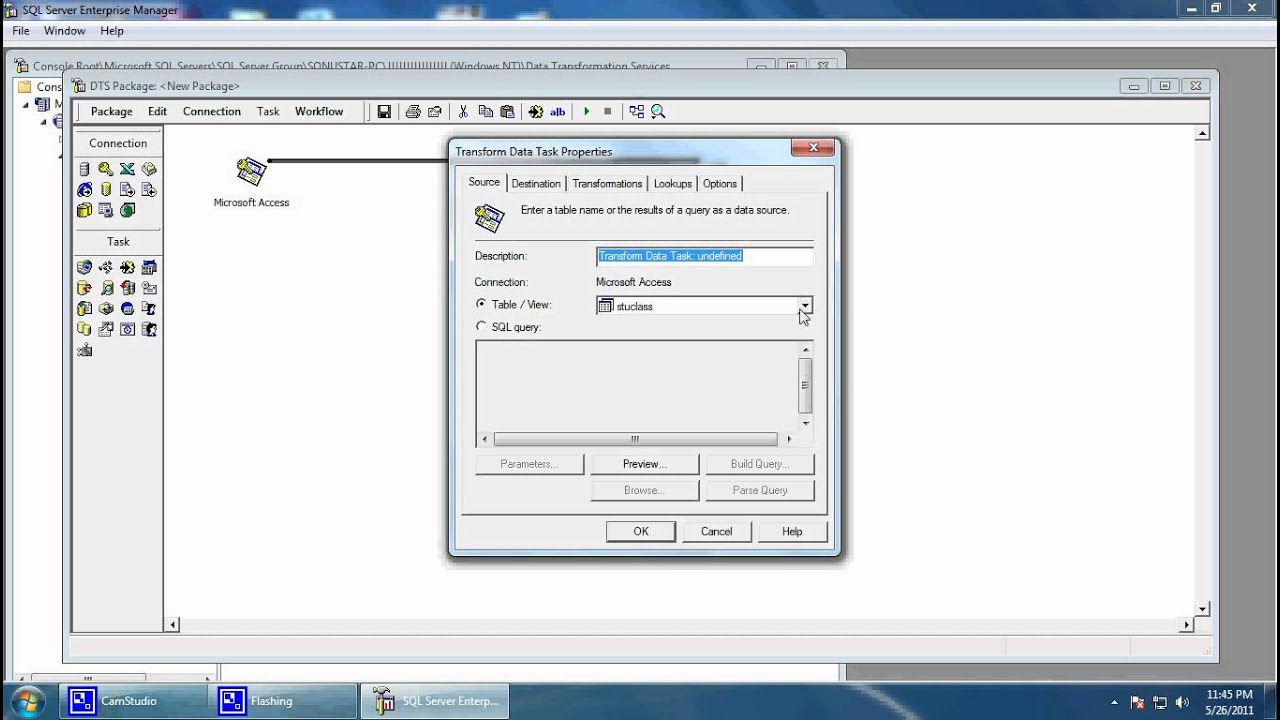Open the Transformations tab
This screenshot has width=1280, height=720.
coord(607,183)
